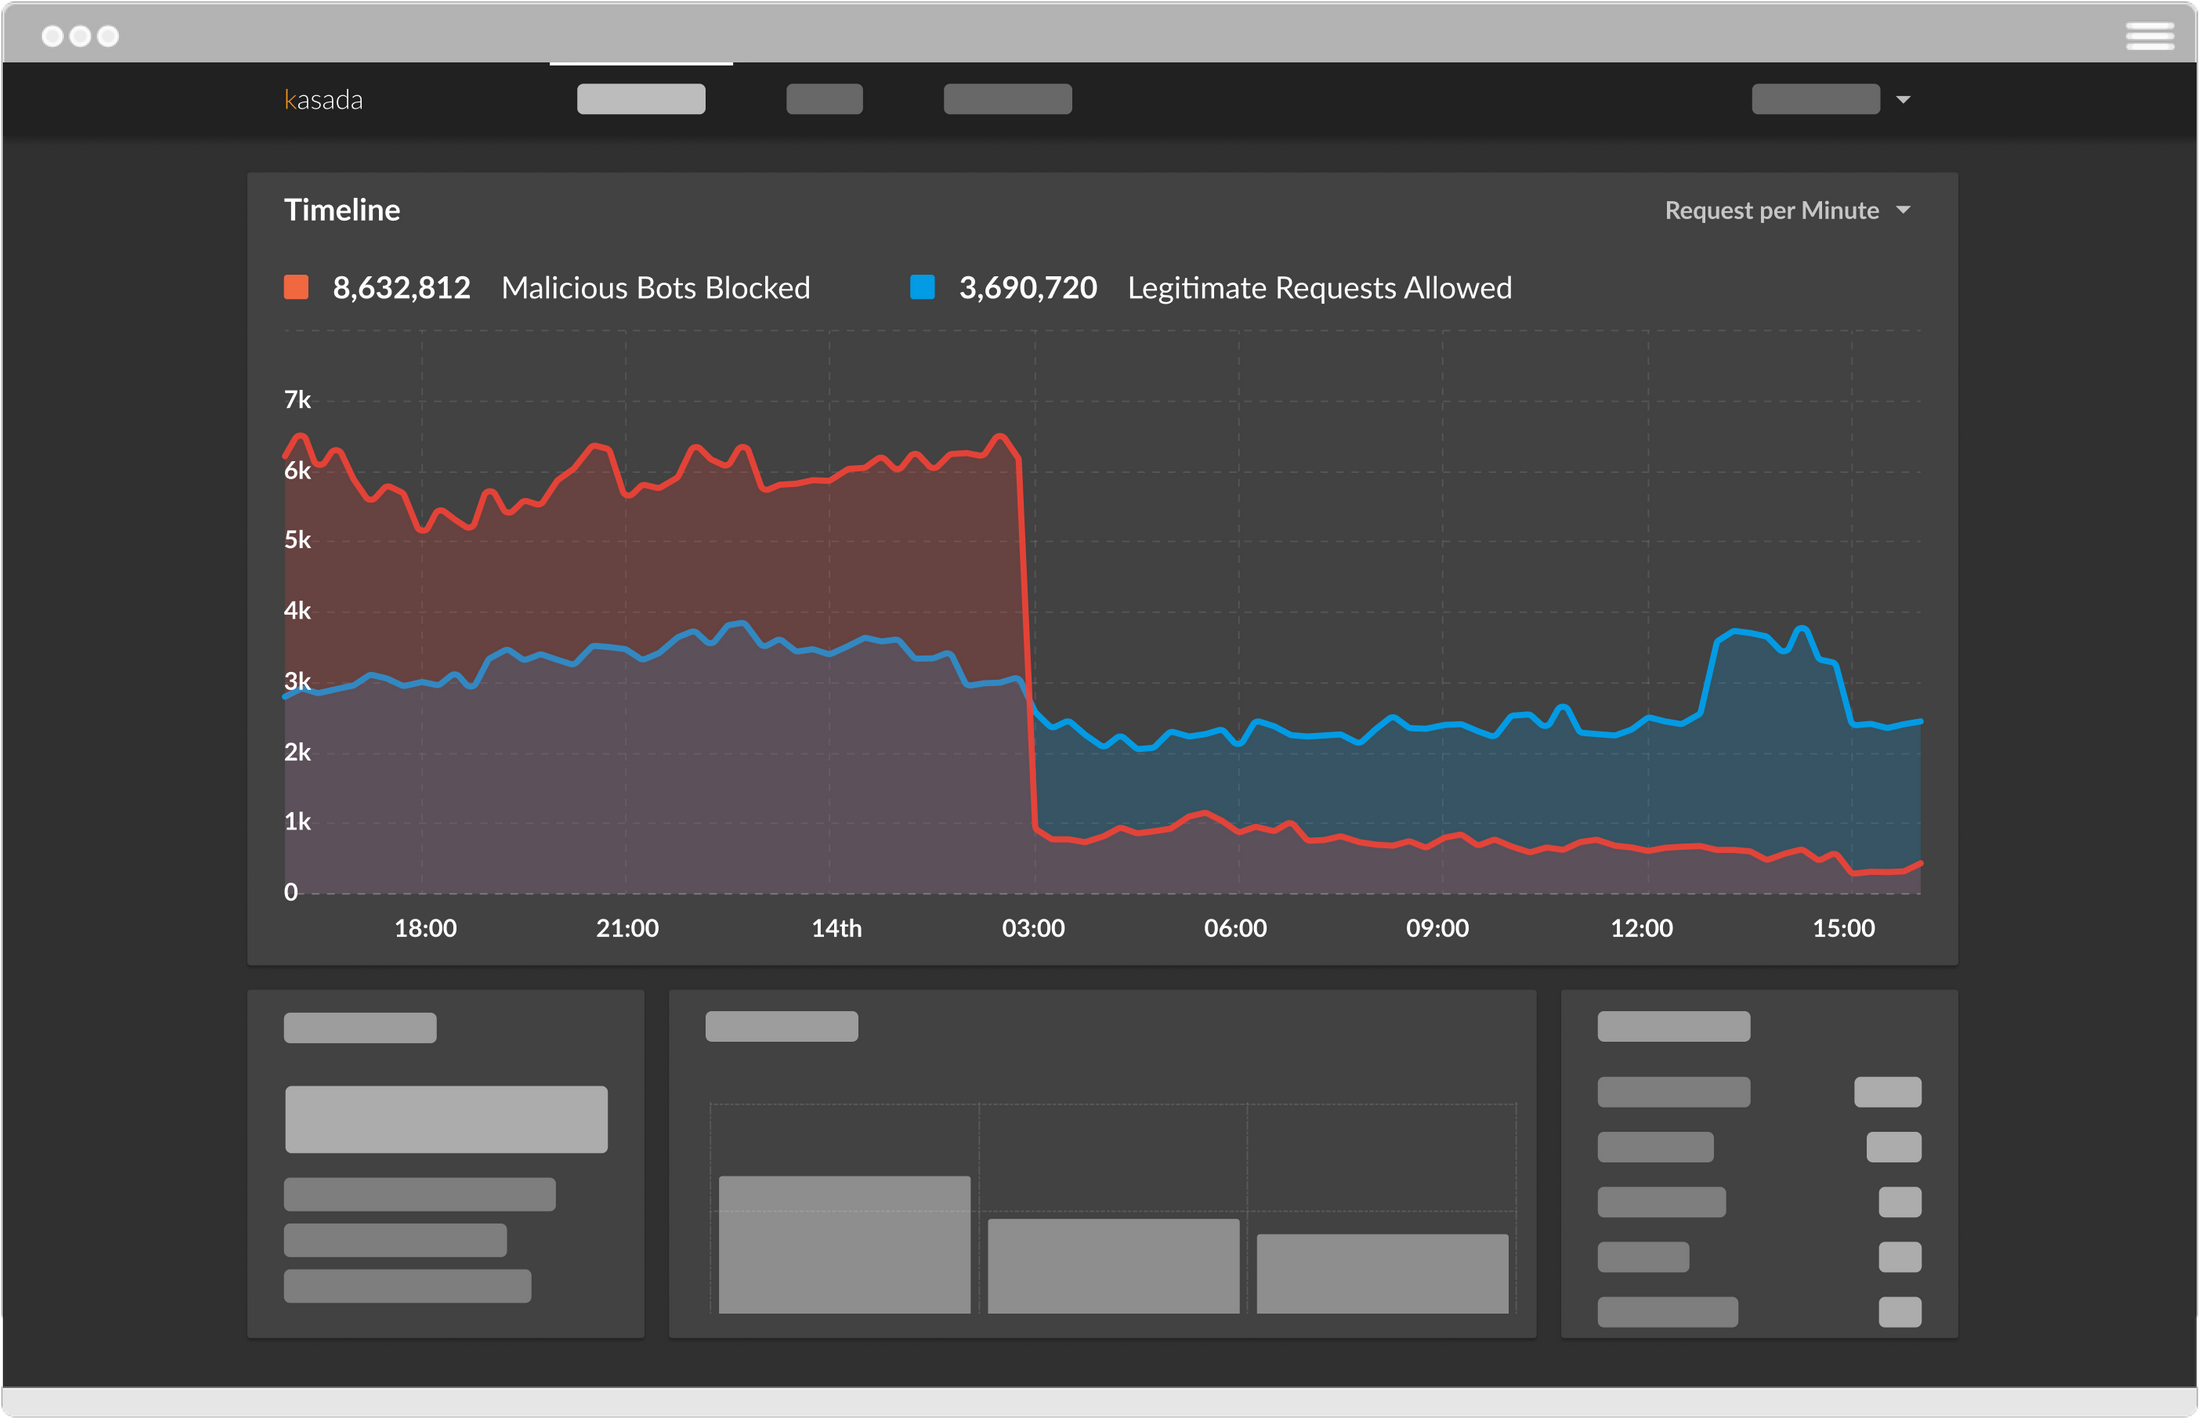Open the hamburger menu
The height and width of the screenshot is (1420, 2200).
pyautogui.click(x=2148, y=35)
